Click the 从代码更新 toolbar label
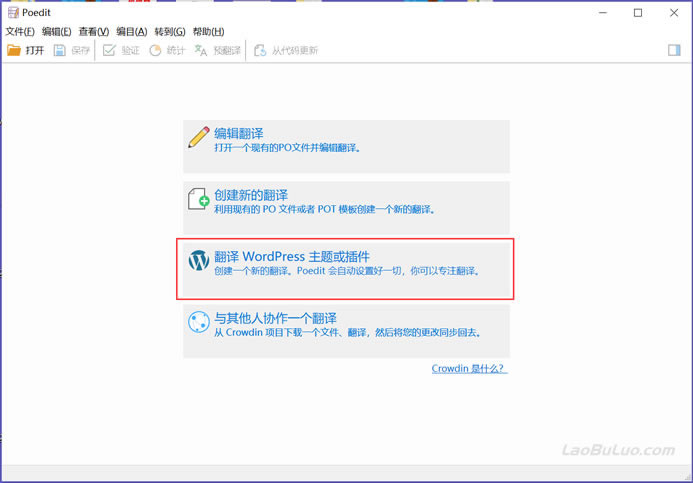Image resolution: width=693 pixels, height=483 pixels. 295,50
